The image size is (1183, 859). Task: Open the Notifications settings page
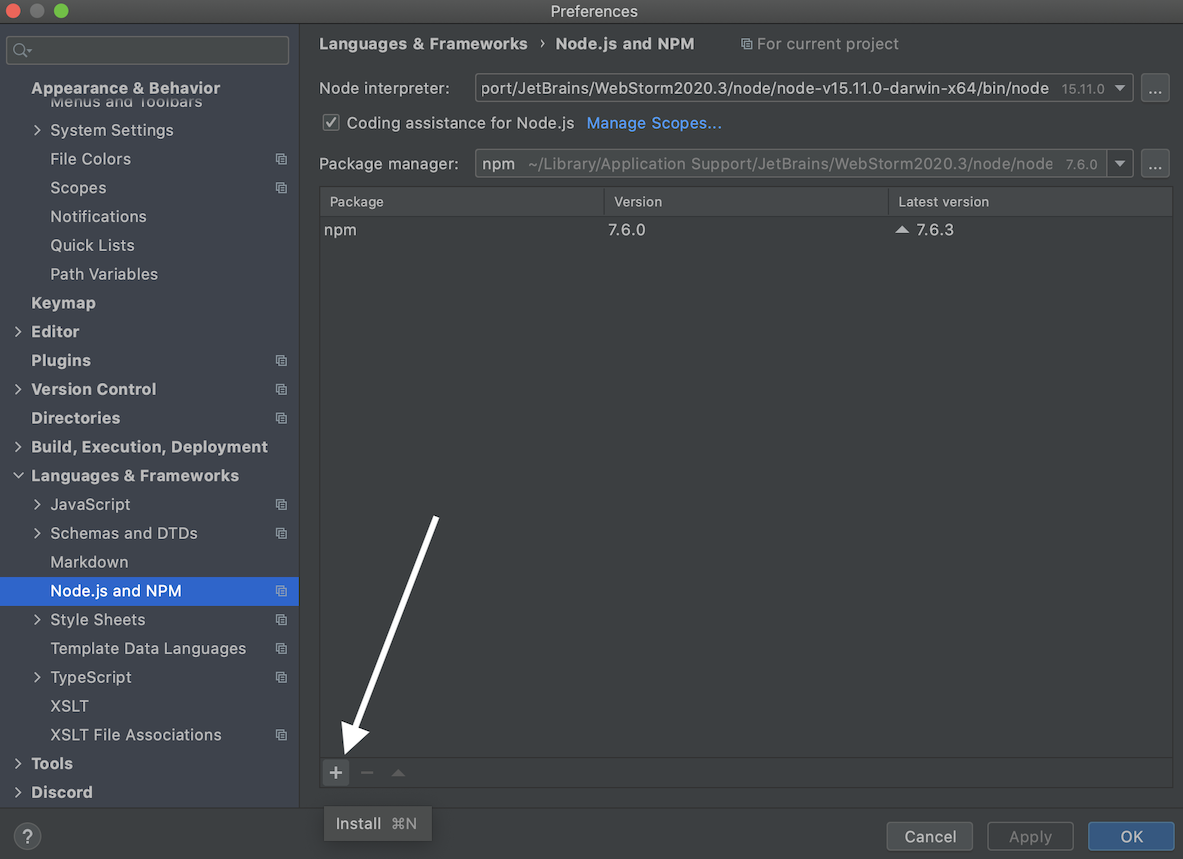(x=98, y=216)
